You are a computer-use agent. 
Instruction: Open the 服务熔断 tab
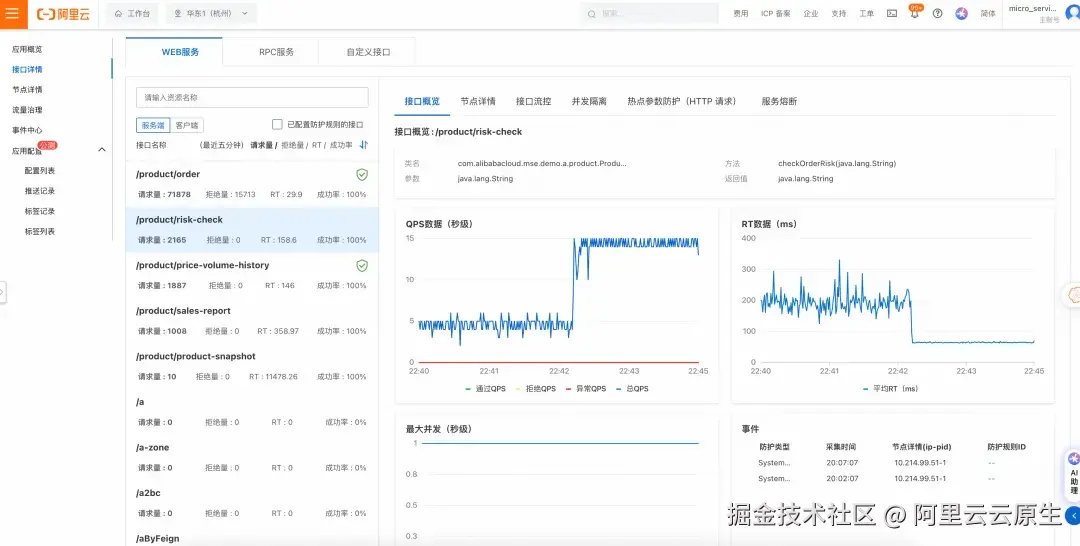click(x=779, y=101)
